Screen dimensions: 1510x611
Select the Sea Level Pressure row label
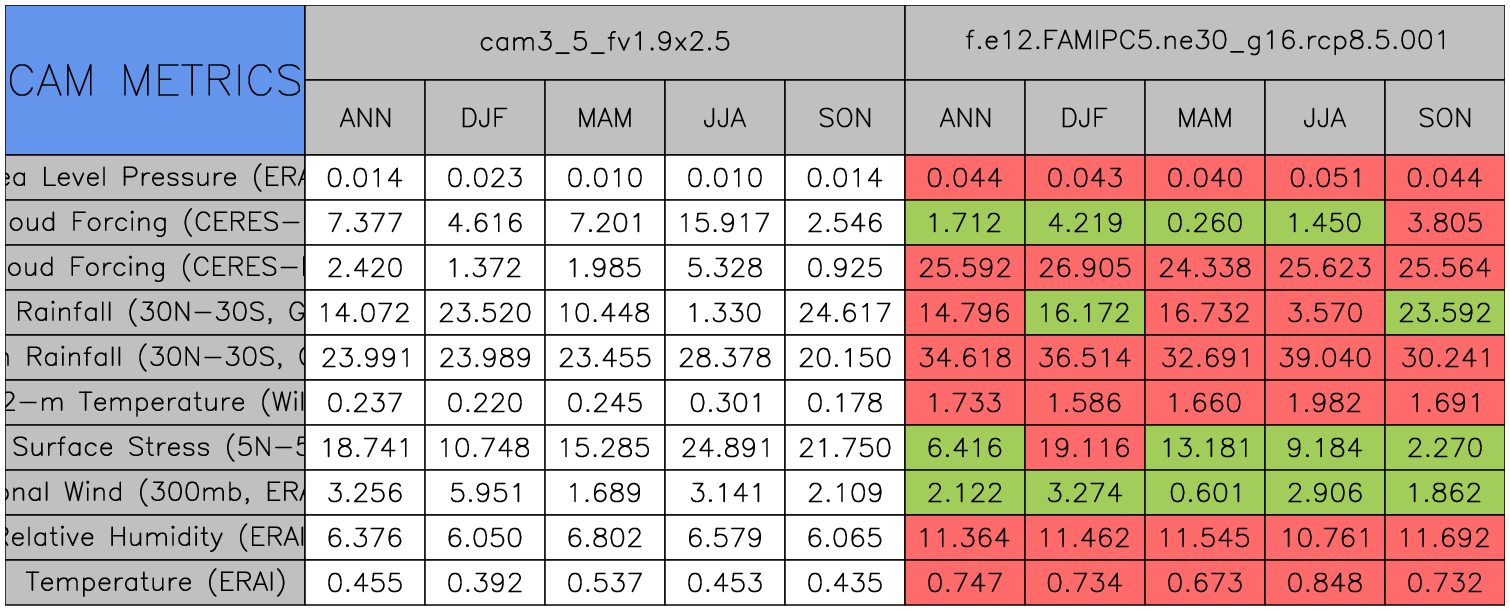click(154, 178)
